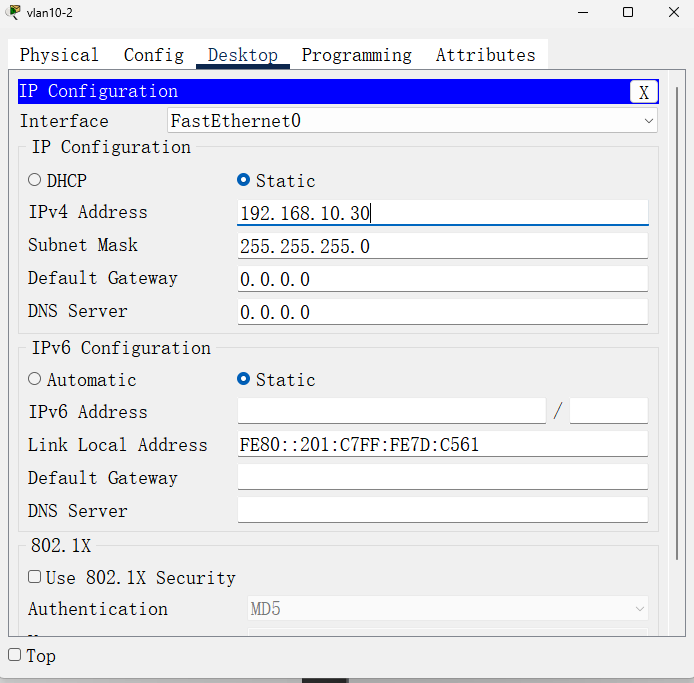The width and height of the screenshot is (694, 683).
Task: Click the Subnet Mask field
Action: [443, 246]
